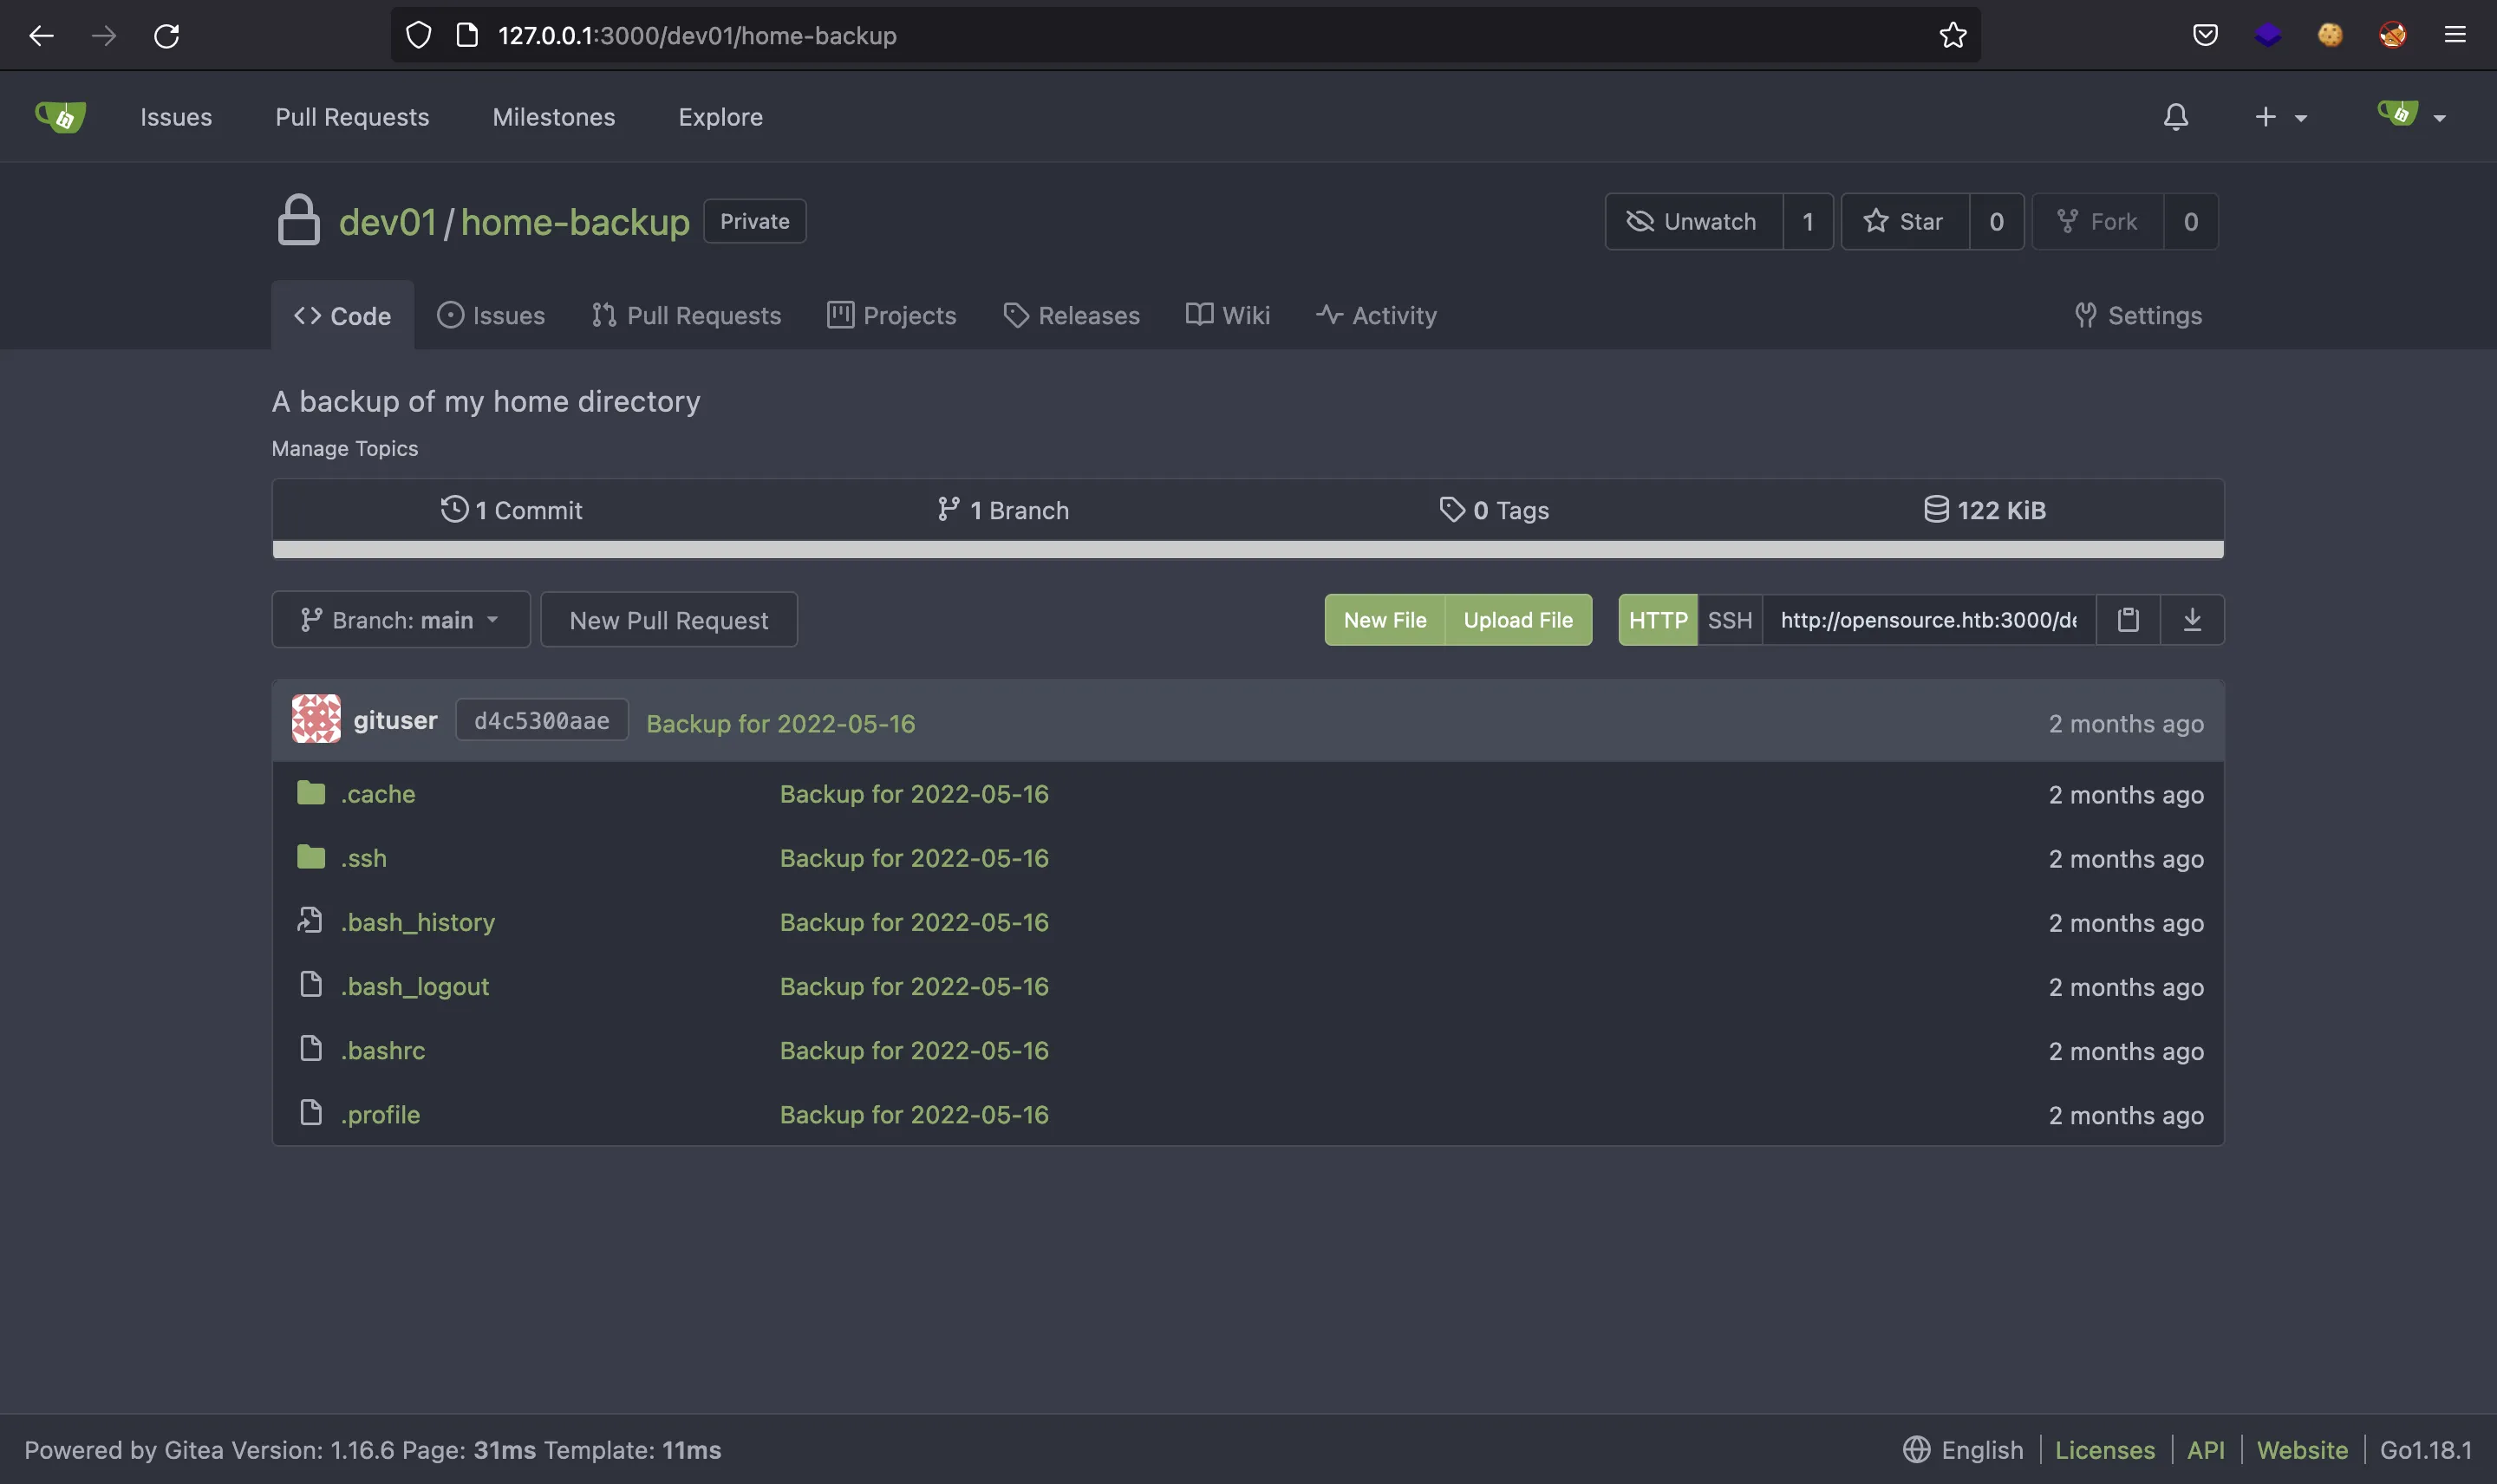2497x1484 pixels.
Task: Click the Gitea logo home icon
Action: coord(60,117)
